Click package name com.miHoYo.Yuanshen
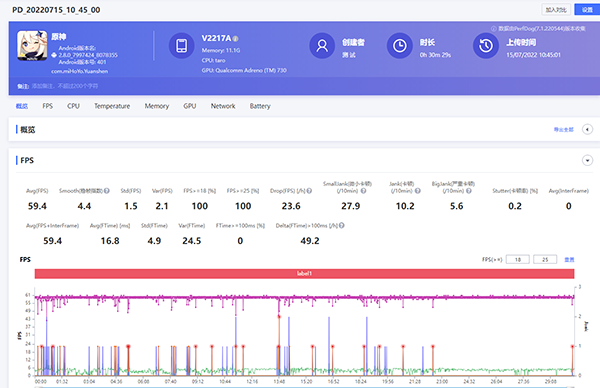Screen dimensions: 600x388 coord(80,71)
